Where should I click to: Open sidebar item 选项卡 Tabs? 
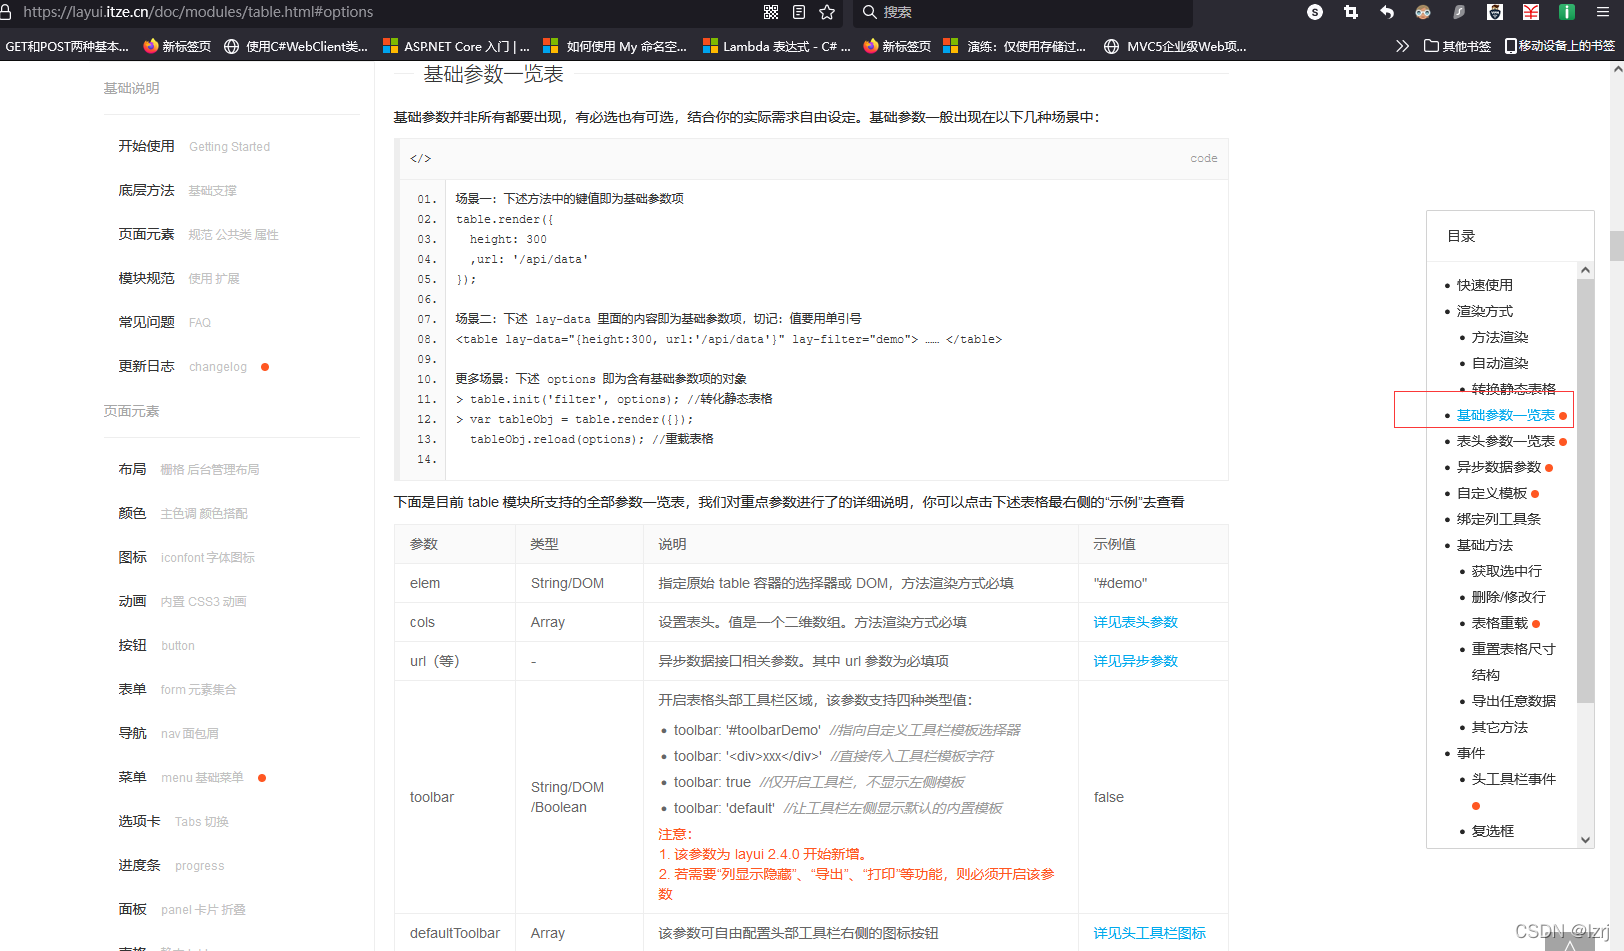click(173, 821)
